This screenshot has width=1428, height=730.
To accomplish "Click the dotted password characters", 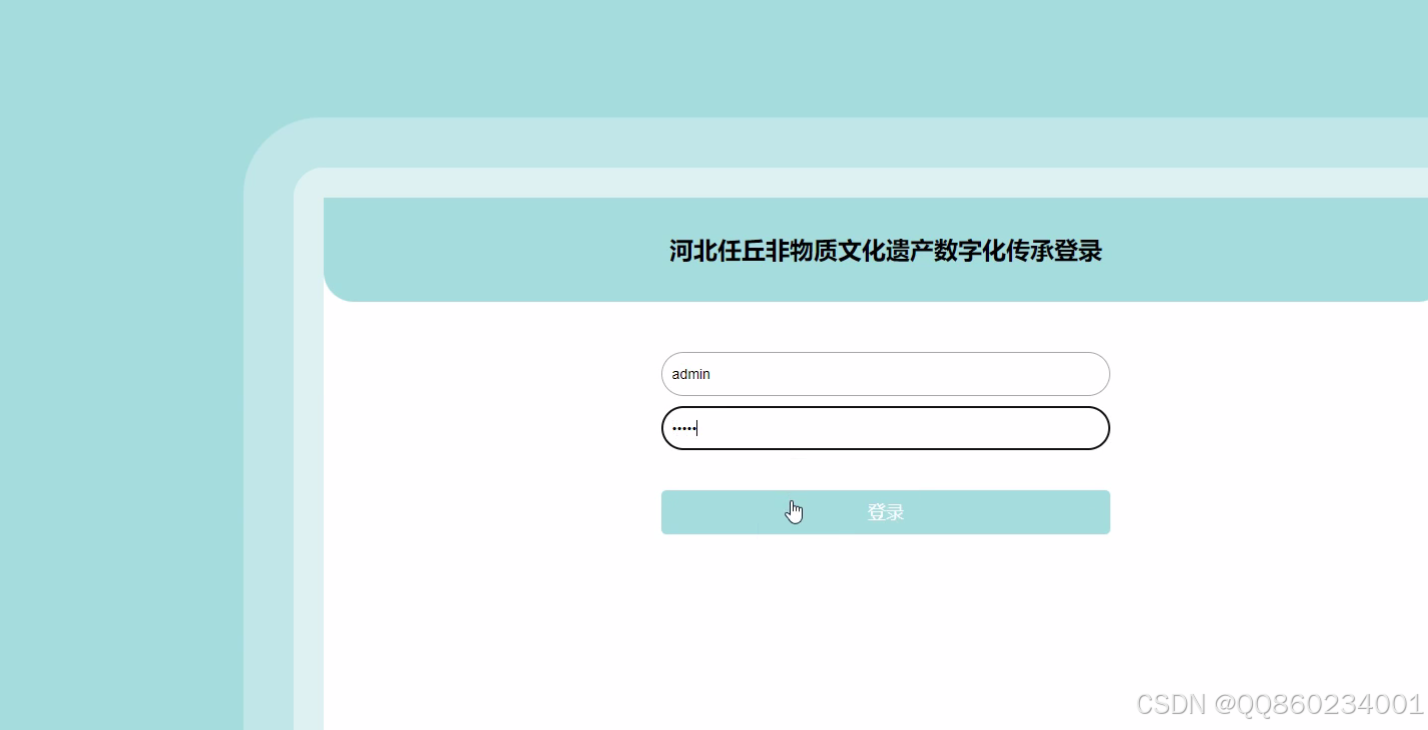I will (x=683, y=427).
